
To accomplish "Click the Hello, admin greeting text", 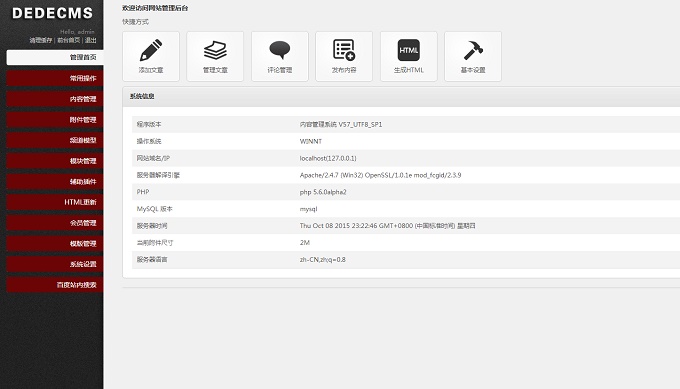I will coord(77,32).
